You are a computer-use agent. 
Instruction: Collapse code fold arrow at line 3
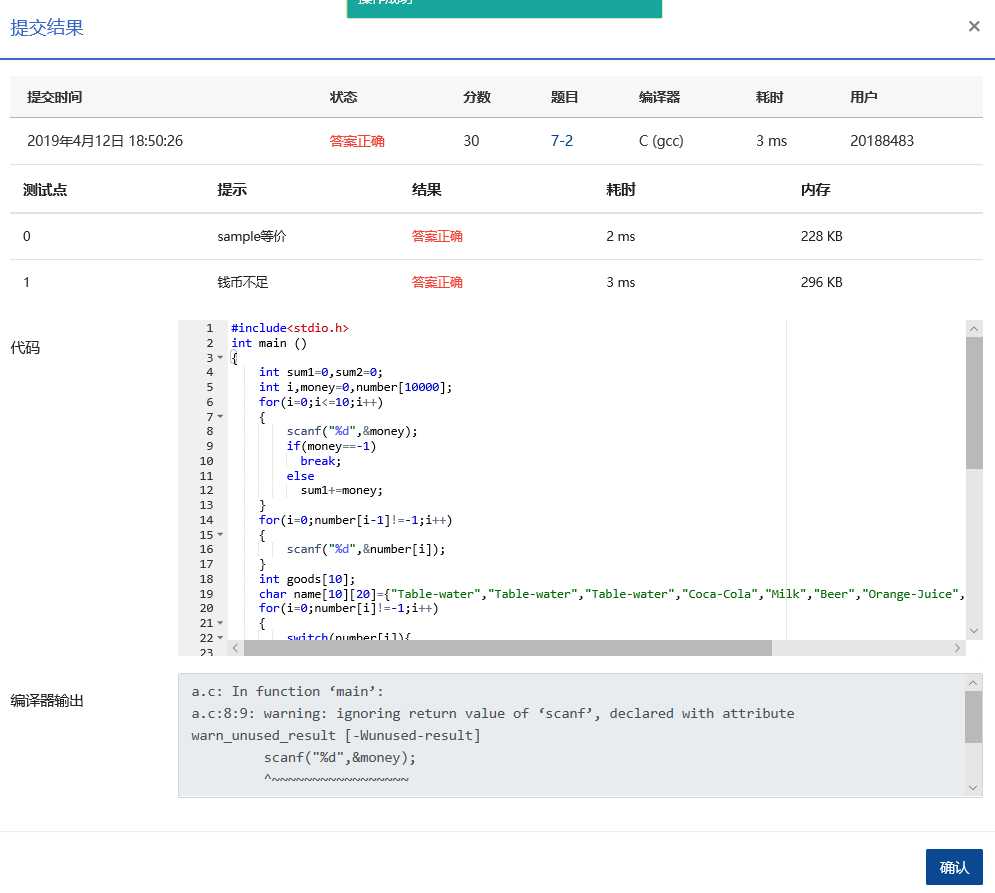pyautogui.click(x=220, y=357)
